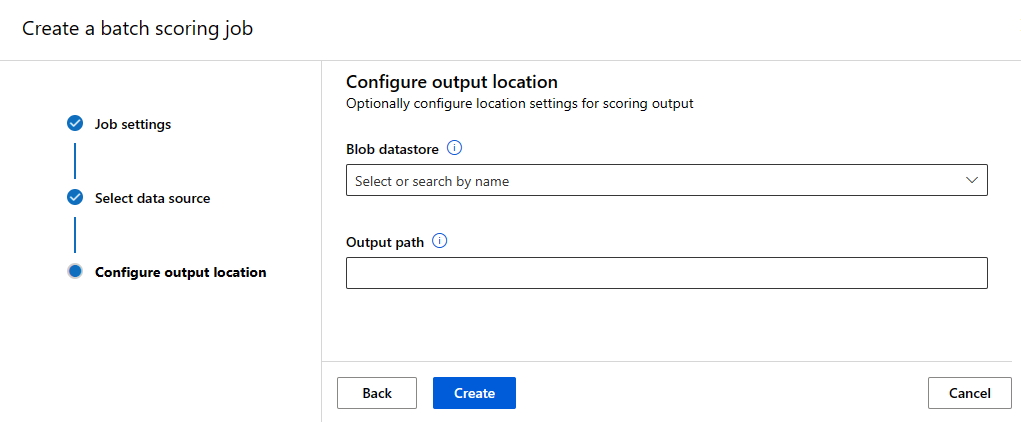Open the 'Select or search by name' combo box
Viewport: 1021px width, 422px height.
[650, 181]
